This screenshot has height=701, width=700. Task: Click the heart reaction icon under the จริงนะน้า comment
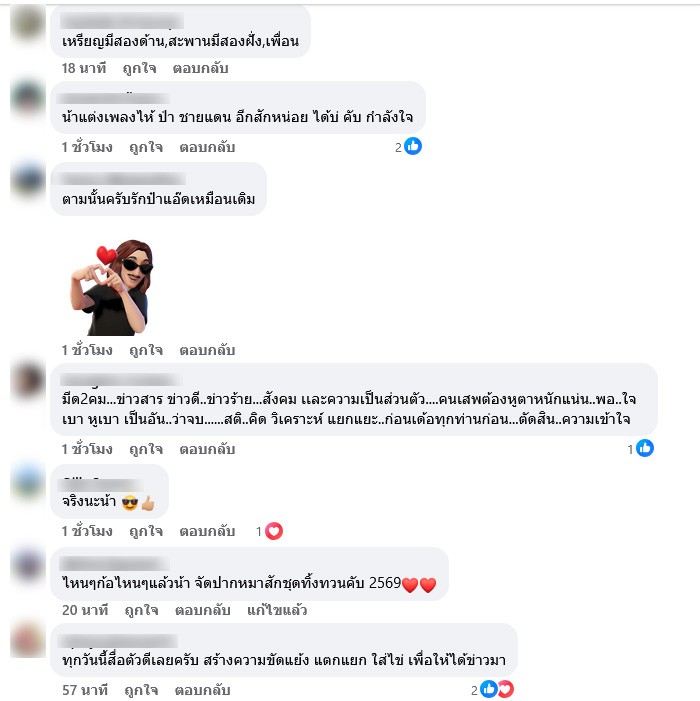(274, 531)
